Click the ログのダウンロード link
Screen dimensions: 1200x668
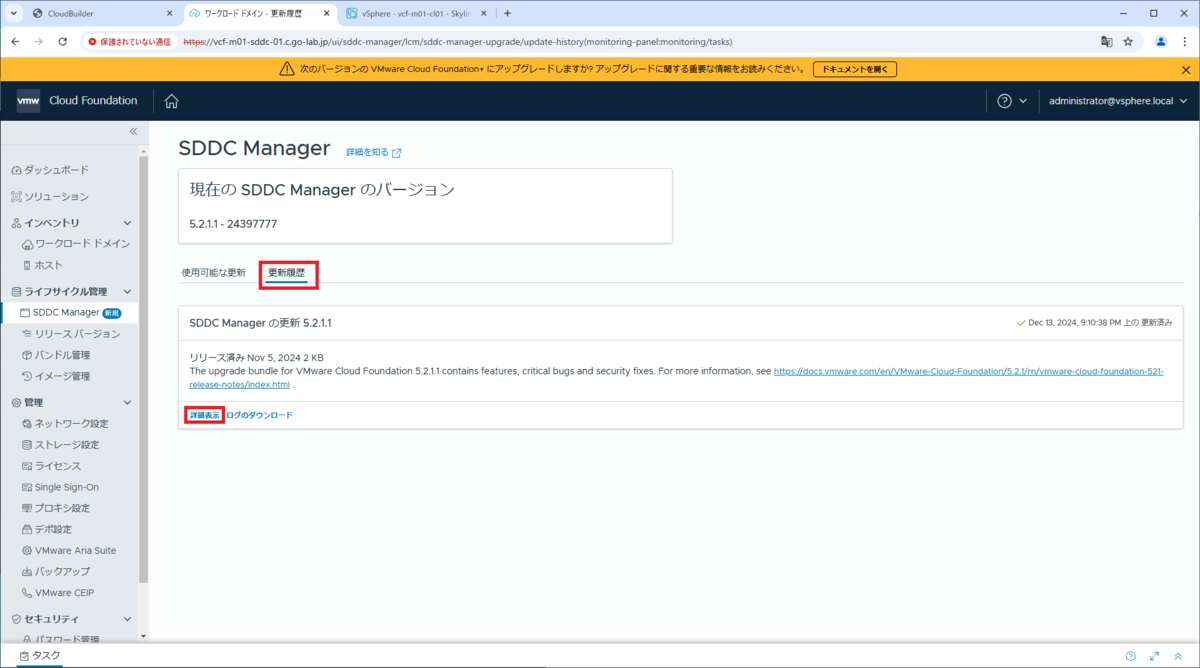[259, 415]
